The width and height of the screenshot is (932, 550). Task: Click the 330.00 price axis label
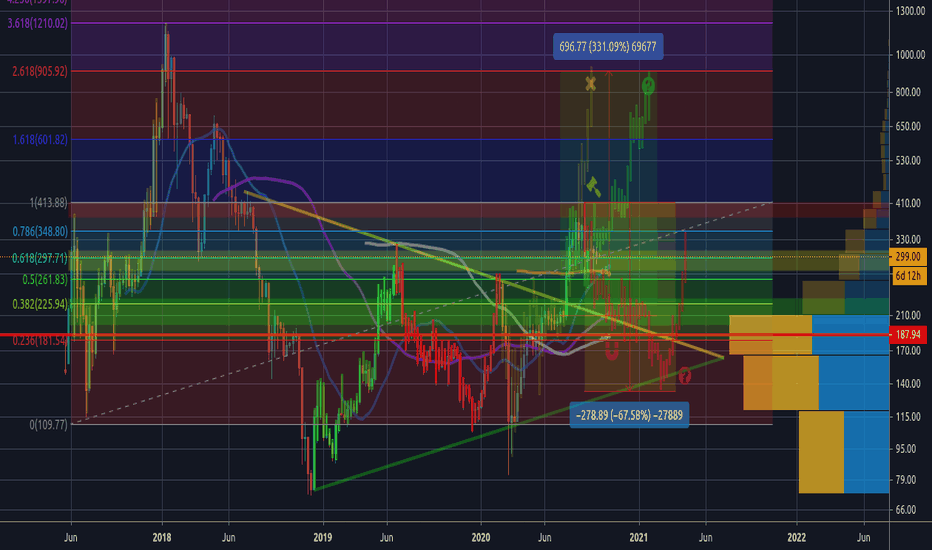tap(907, 240)
